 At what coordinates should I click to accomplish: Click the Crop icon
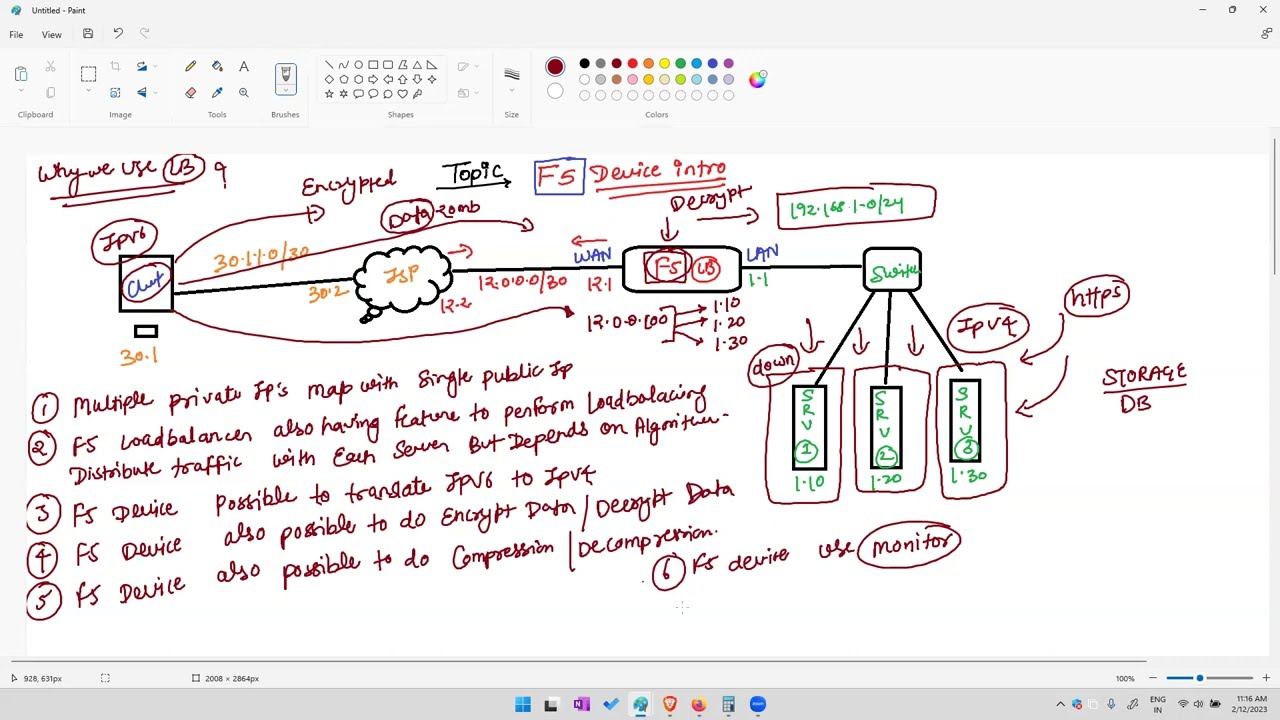[115, 67]
